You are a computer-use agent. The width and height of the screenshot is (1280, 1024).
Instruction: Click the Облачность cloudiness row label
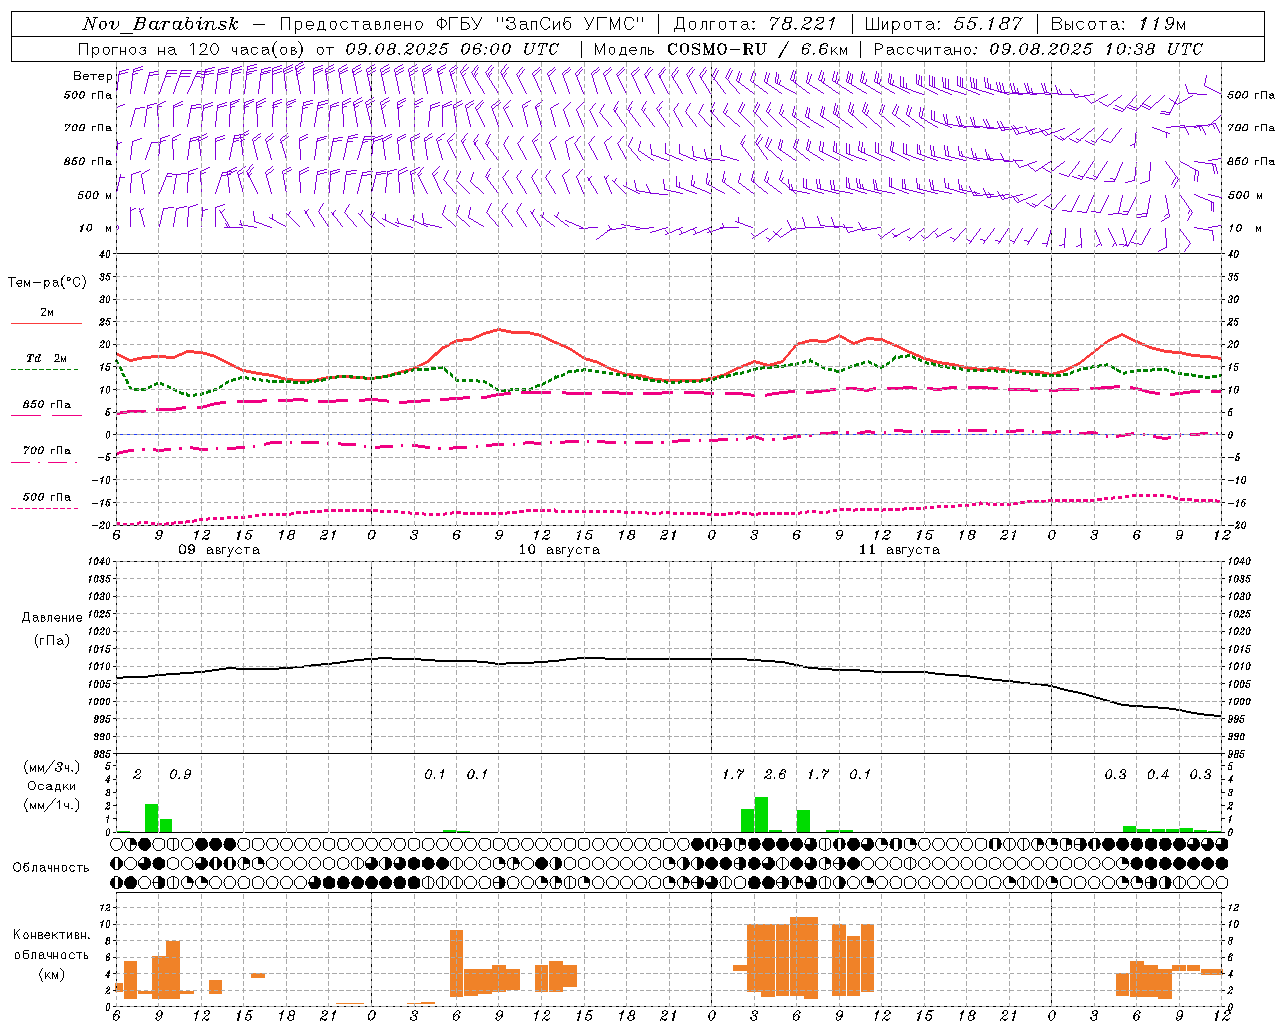tap(51, 868)
